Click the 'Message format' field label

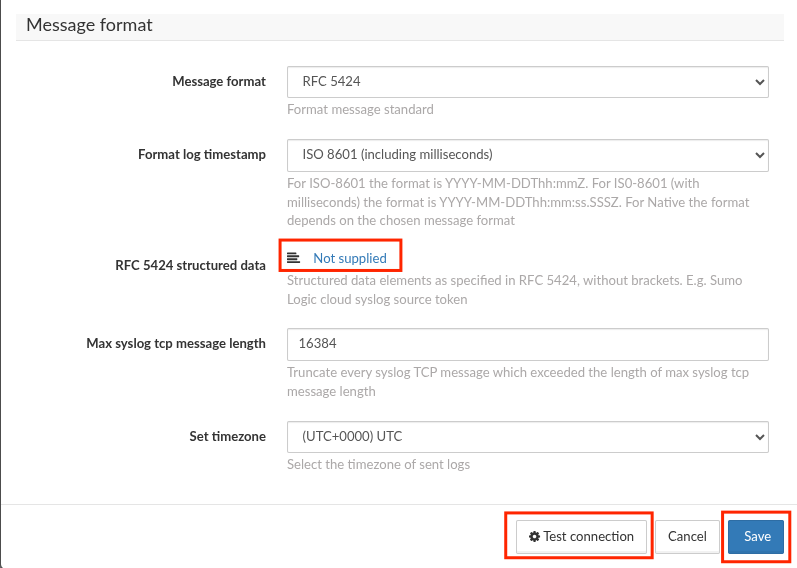tap(219, 81)
